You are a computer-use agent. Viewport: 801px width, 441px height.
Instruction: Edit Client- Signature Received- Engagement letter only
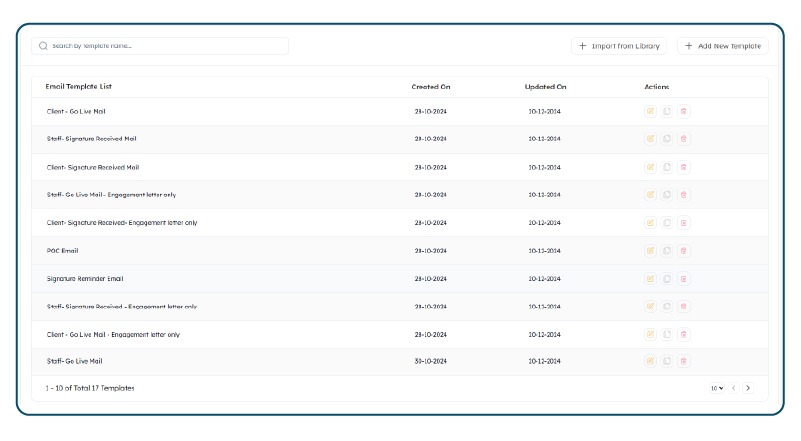click(650, 223)
